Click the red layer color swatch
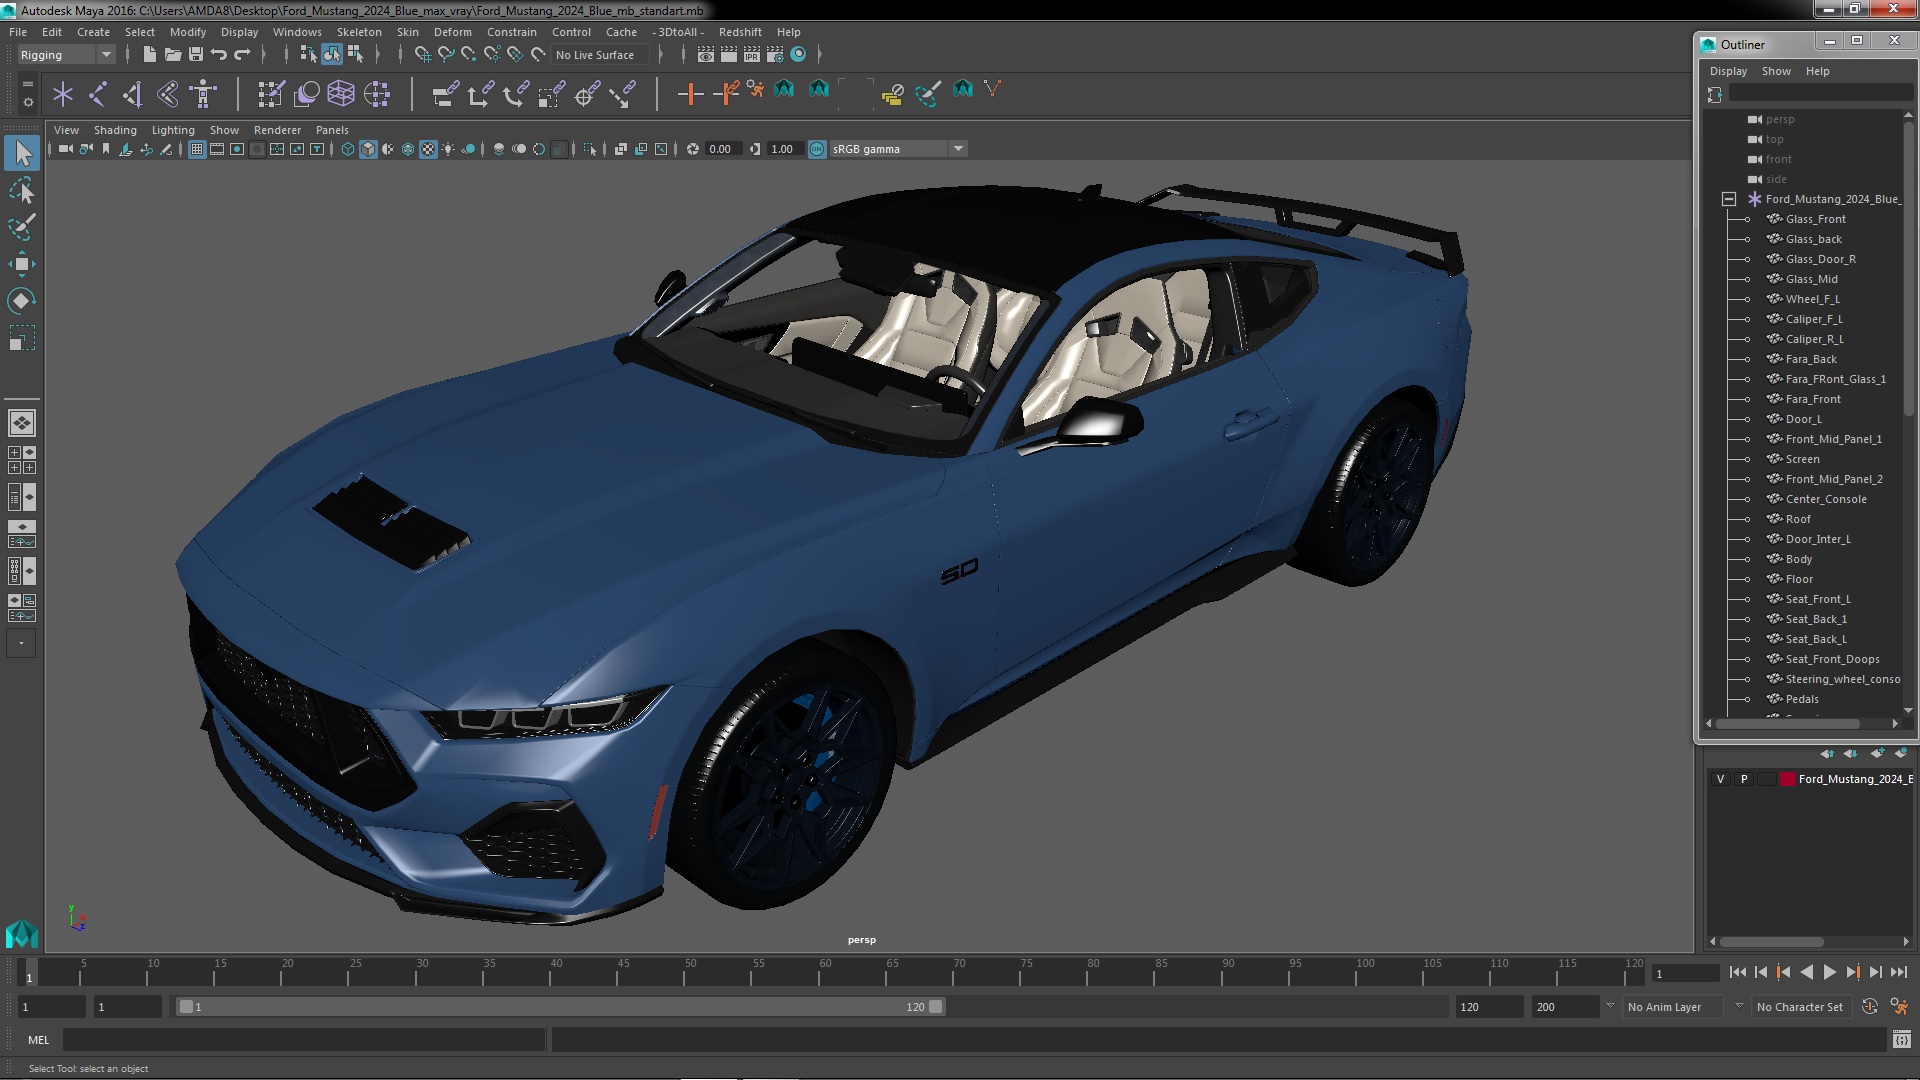Viewport: 1920px width, 1080px height. coord(1787,779)
